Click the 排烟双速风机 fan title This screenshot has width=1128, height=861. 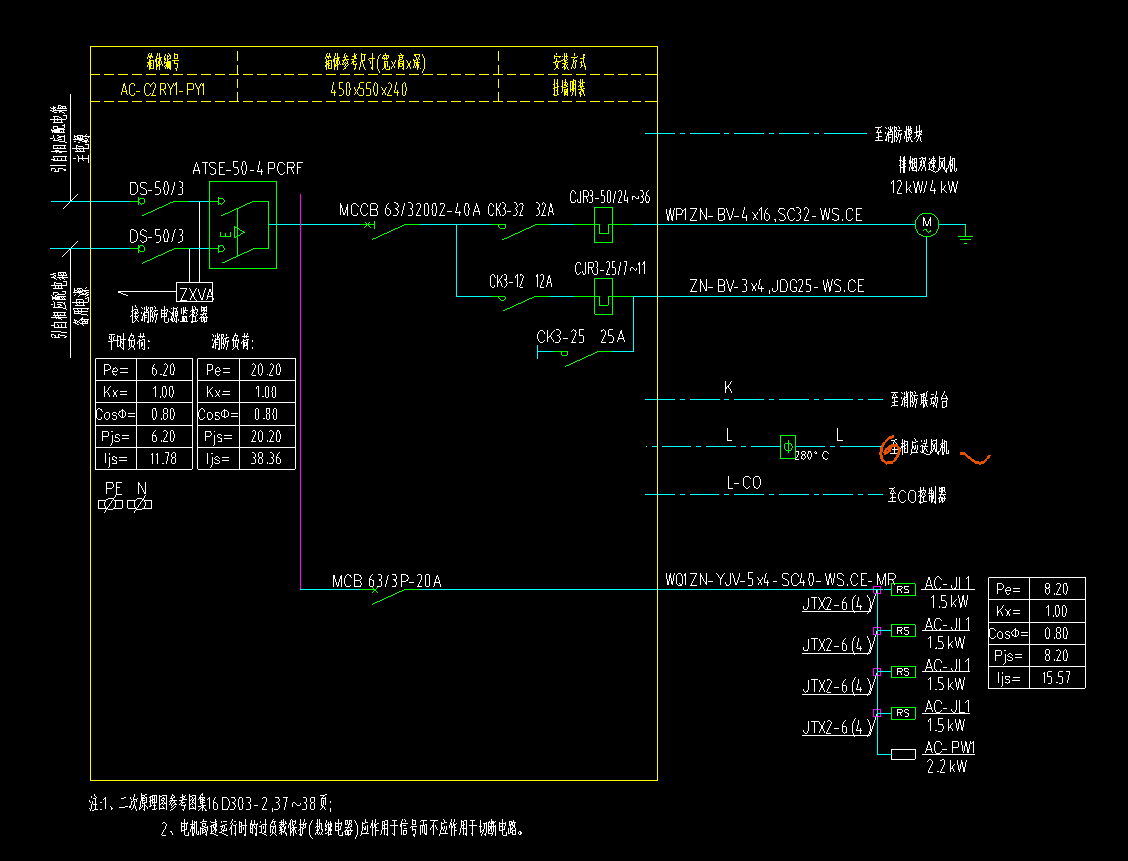(x=928, y=165)
